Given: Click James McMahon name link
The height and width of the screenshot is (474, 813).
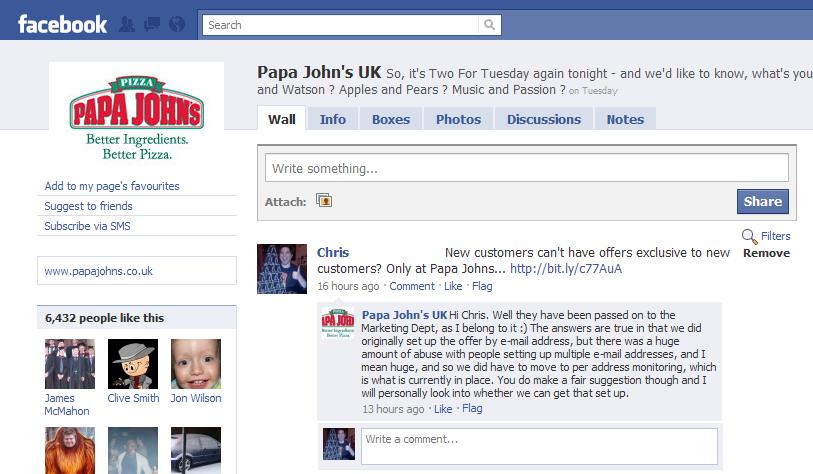Looking at the screenshot, I should click(66, 405).
